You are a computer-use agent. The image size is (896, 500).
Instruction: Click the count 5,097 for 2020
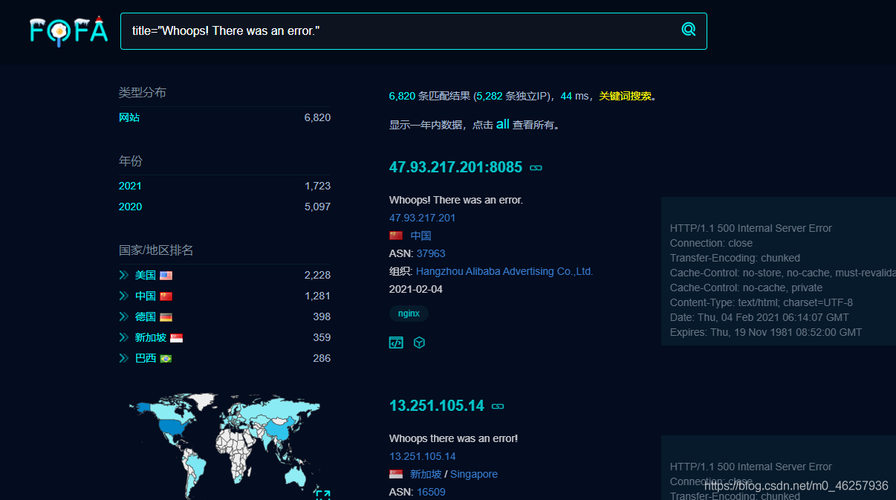[317, 206]
